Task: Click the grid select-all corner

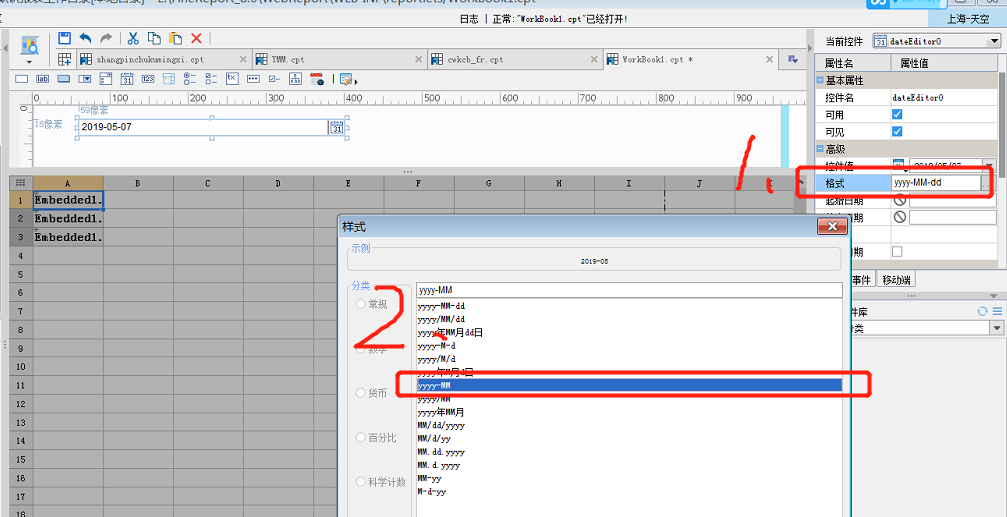Action: click(x=21, y=182)
